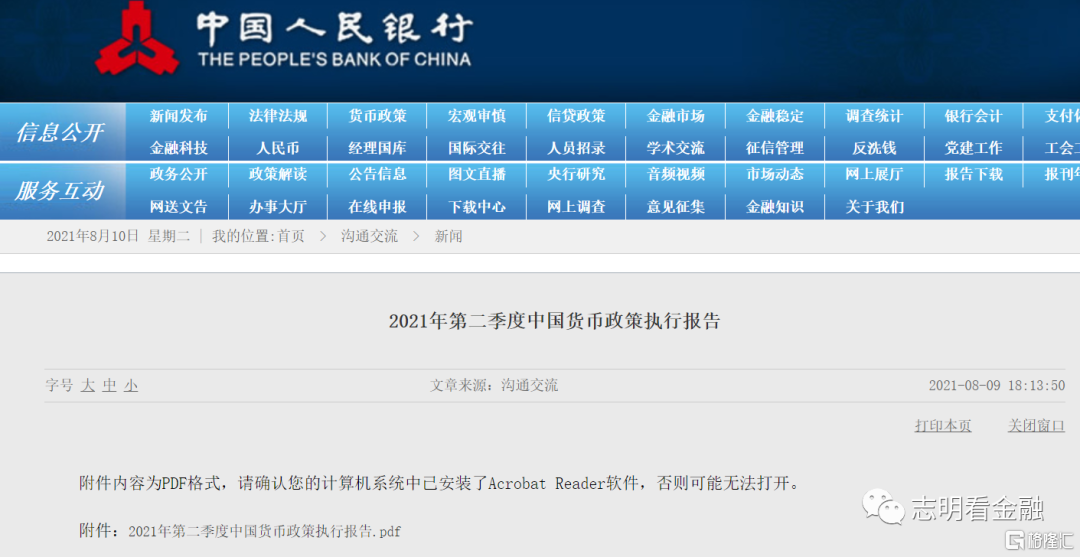Click the WeChat watermark icon
Image resolution: width=1080 pixels, height=557 pixels.
(x=883, y=507)
